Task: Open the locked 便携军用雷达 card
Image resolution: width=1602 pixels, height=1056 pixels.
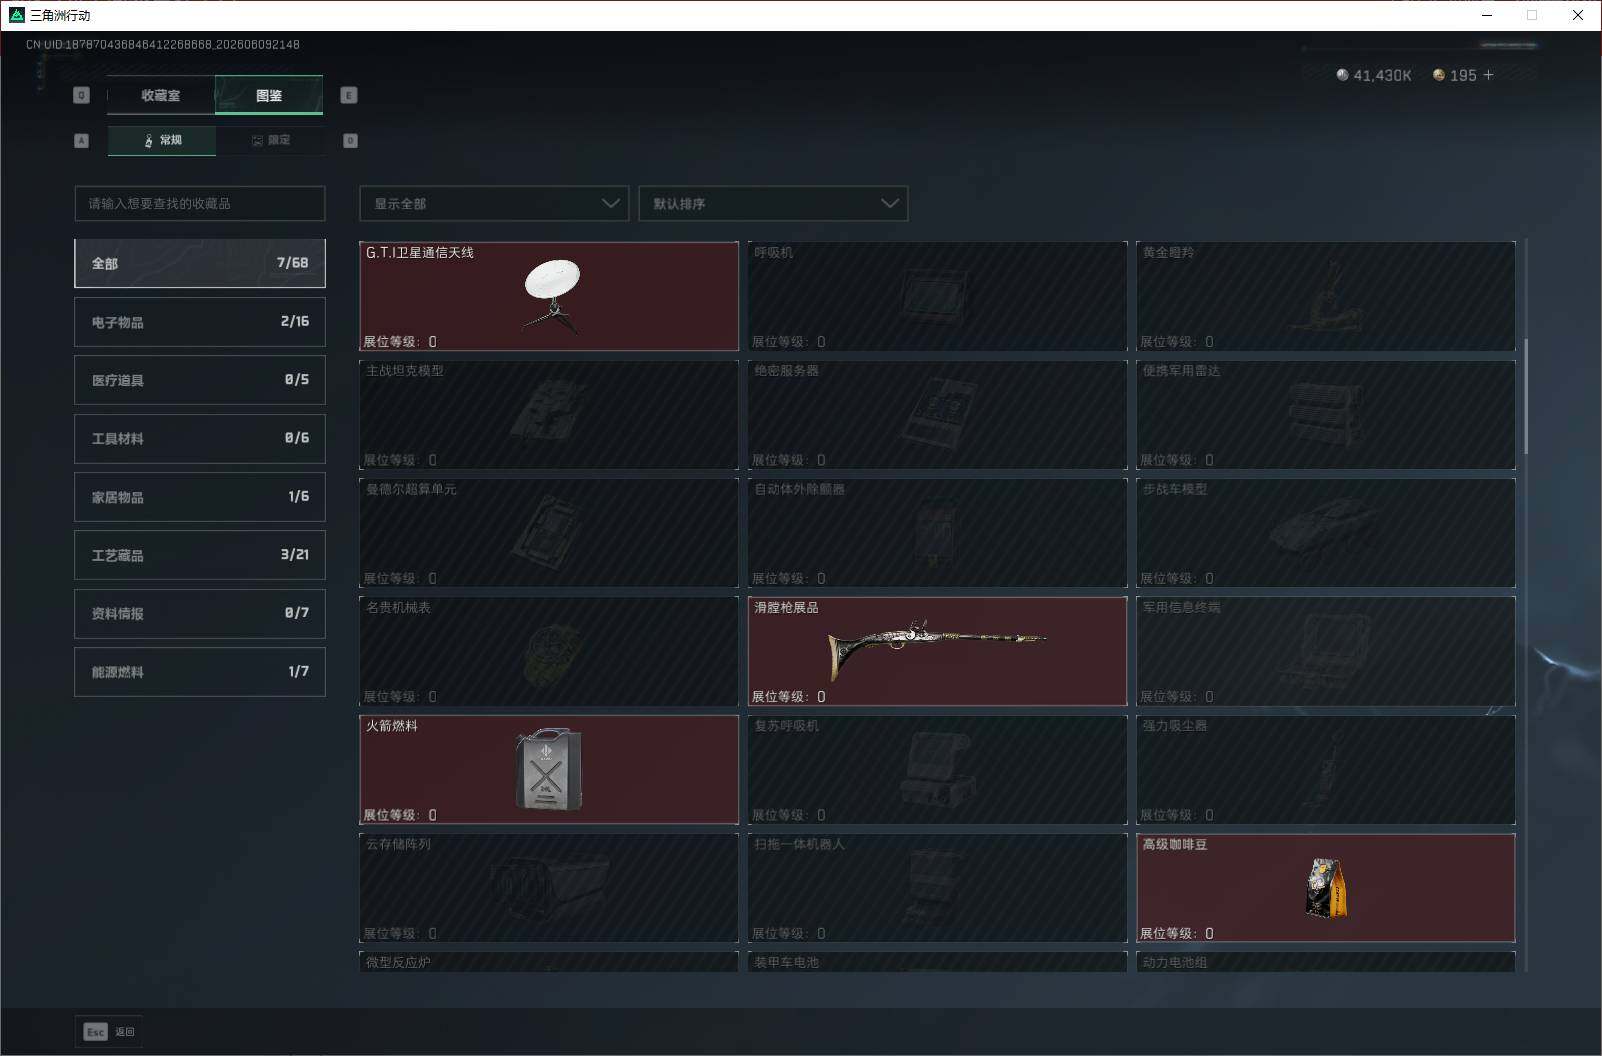Action: pyautogui.click(x=1326, y=414)
